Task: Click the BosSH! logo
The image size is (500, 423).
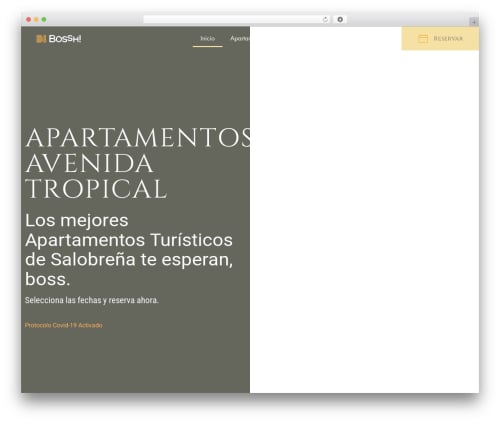Action: tap(59, 39)
